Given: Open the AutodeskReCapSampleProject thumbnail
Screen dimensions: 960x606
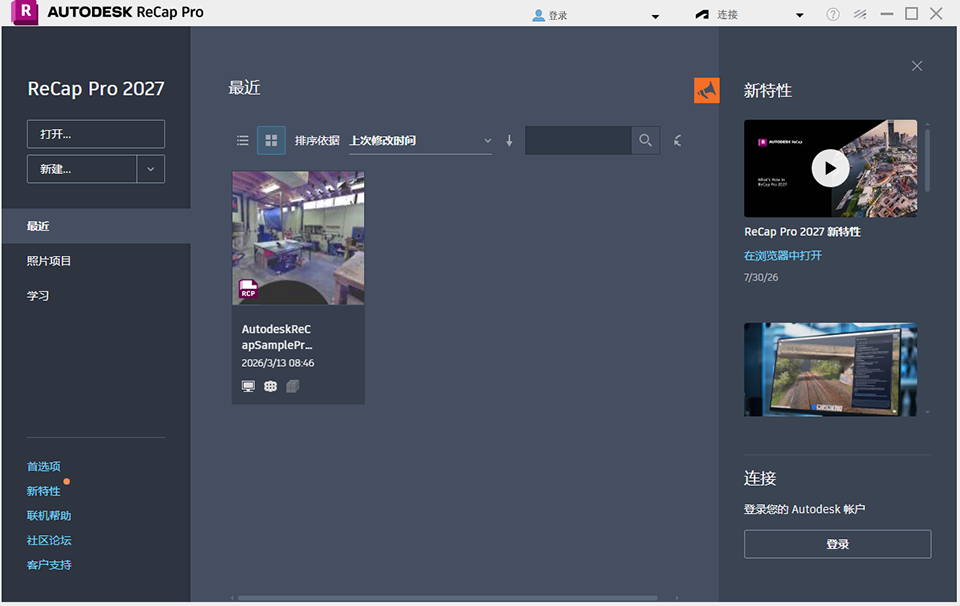Looking at the screenshot, I should tap(298, 238).
